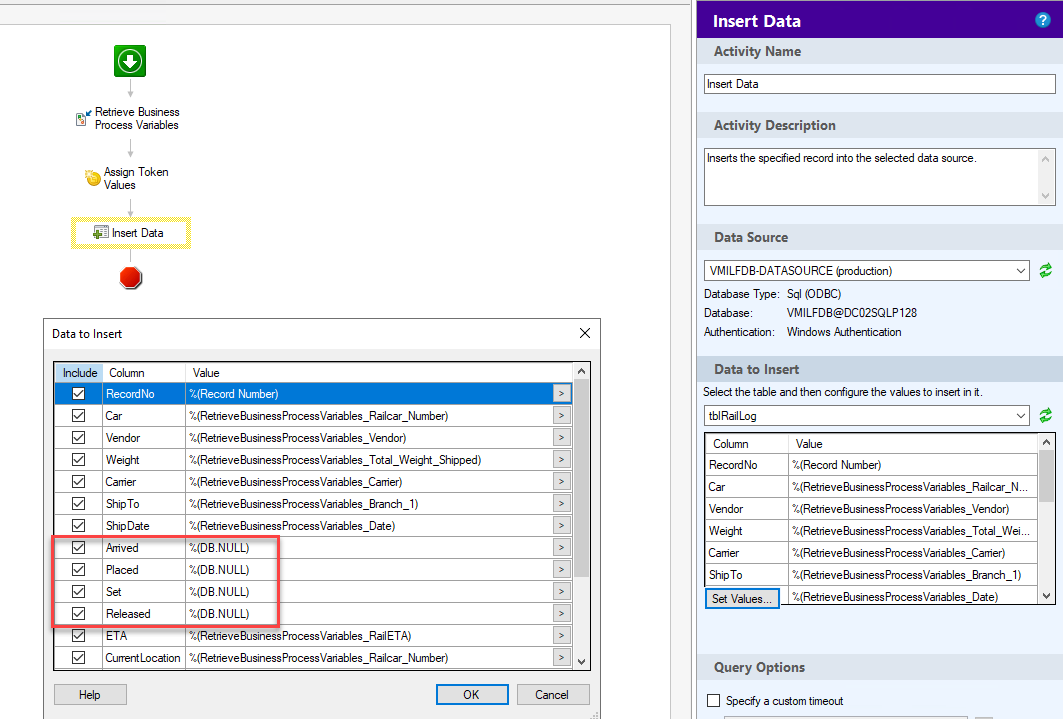Image resolution: width=1063 pixels, height=719 pixels.
Task: Toggle the Include checkbox for Arrived
Action: click(x=78, y=548)
